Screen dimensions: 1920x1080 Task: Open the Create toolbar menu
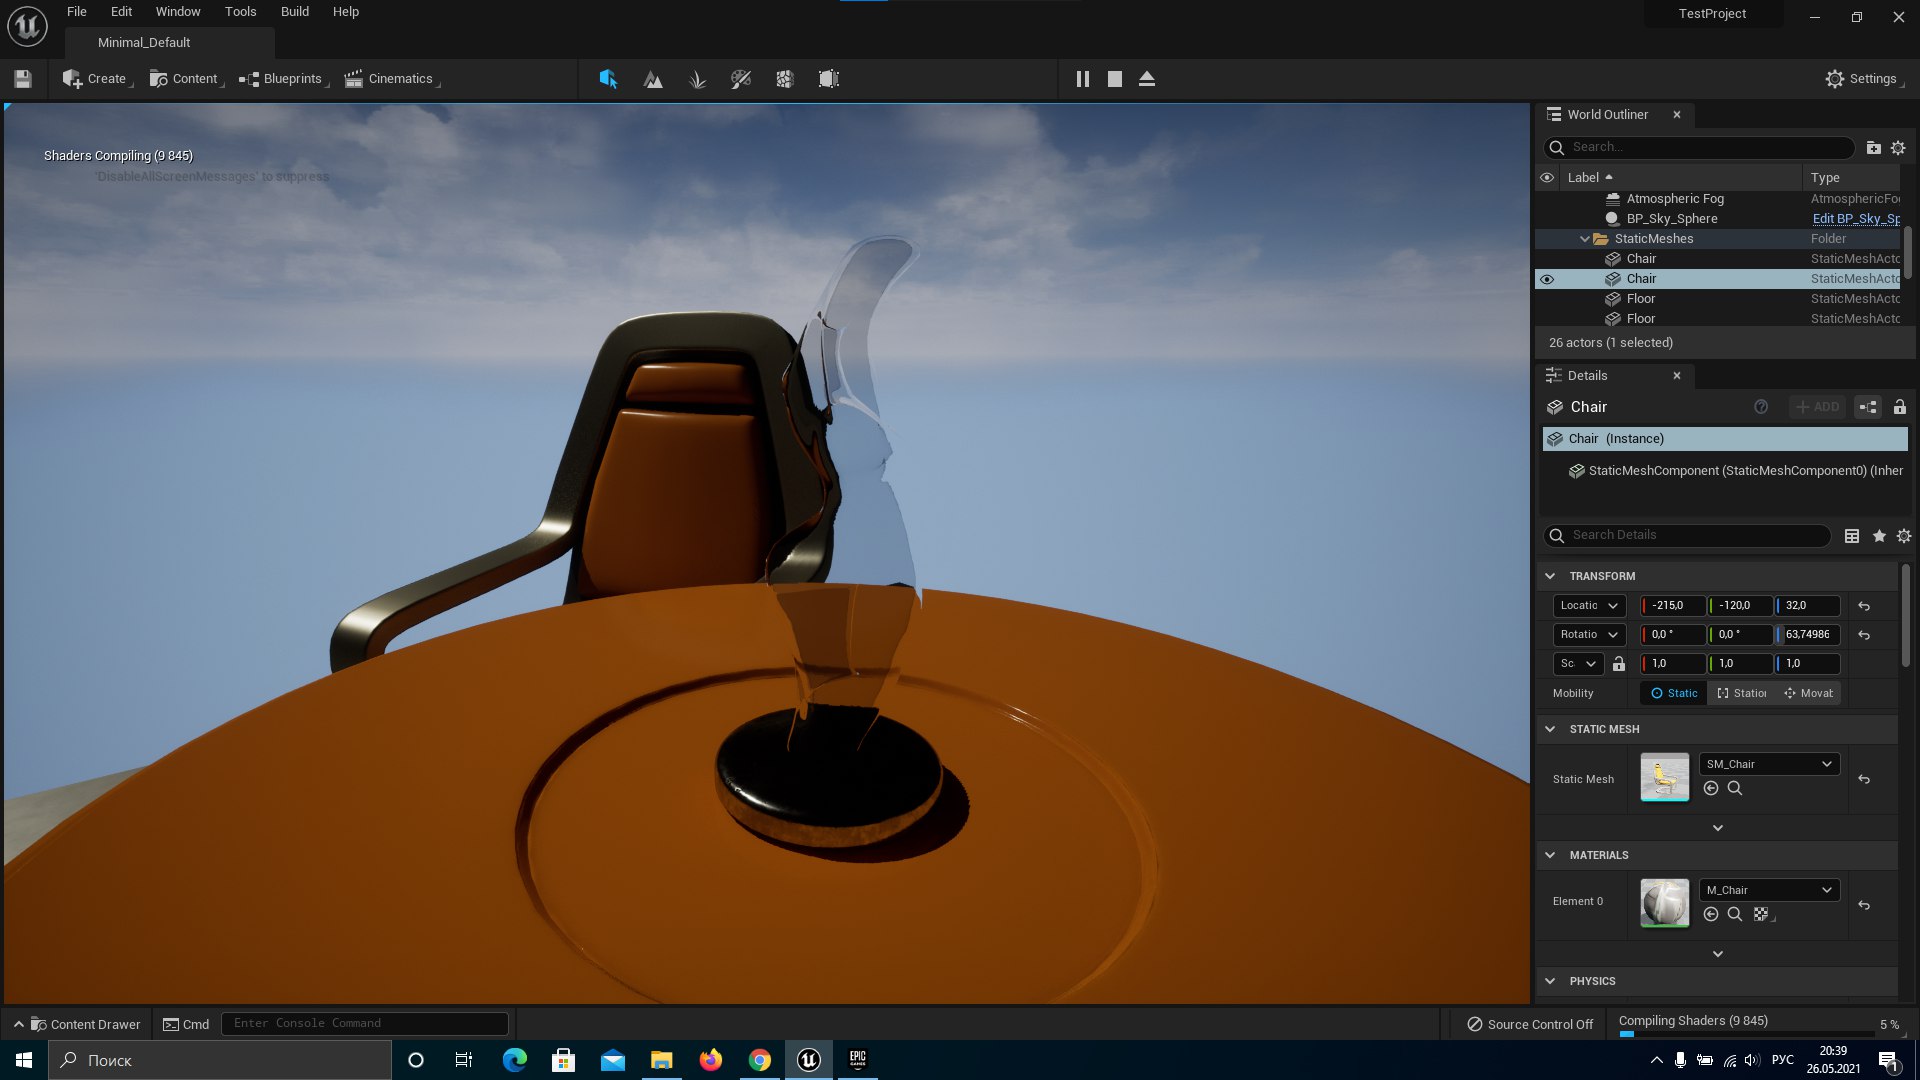(x=97, y=79)
